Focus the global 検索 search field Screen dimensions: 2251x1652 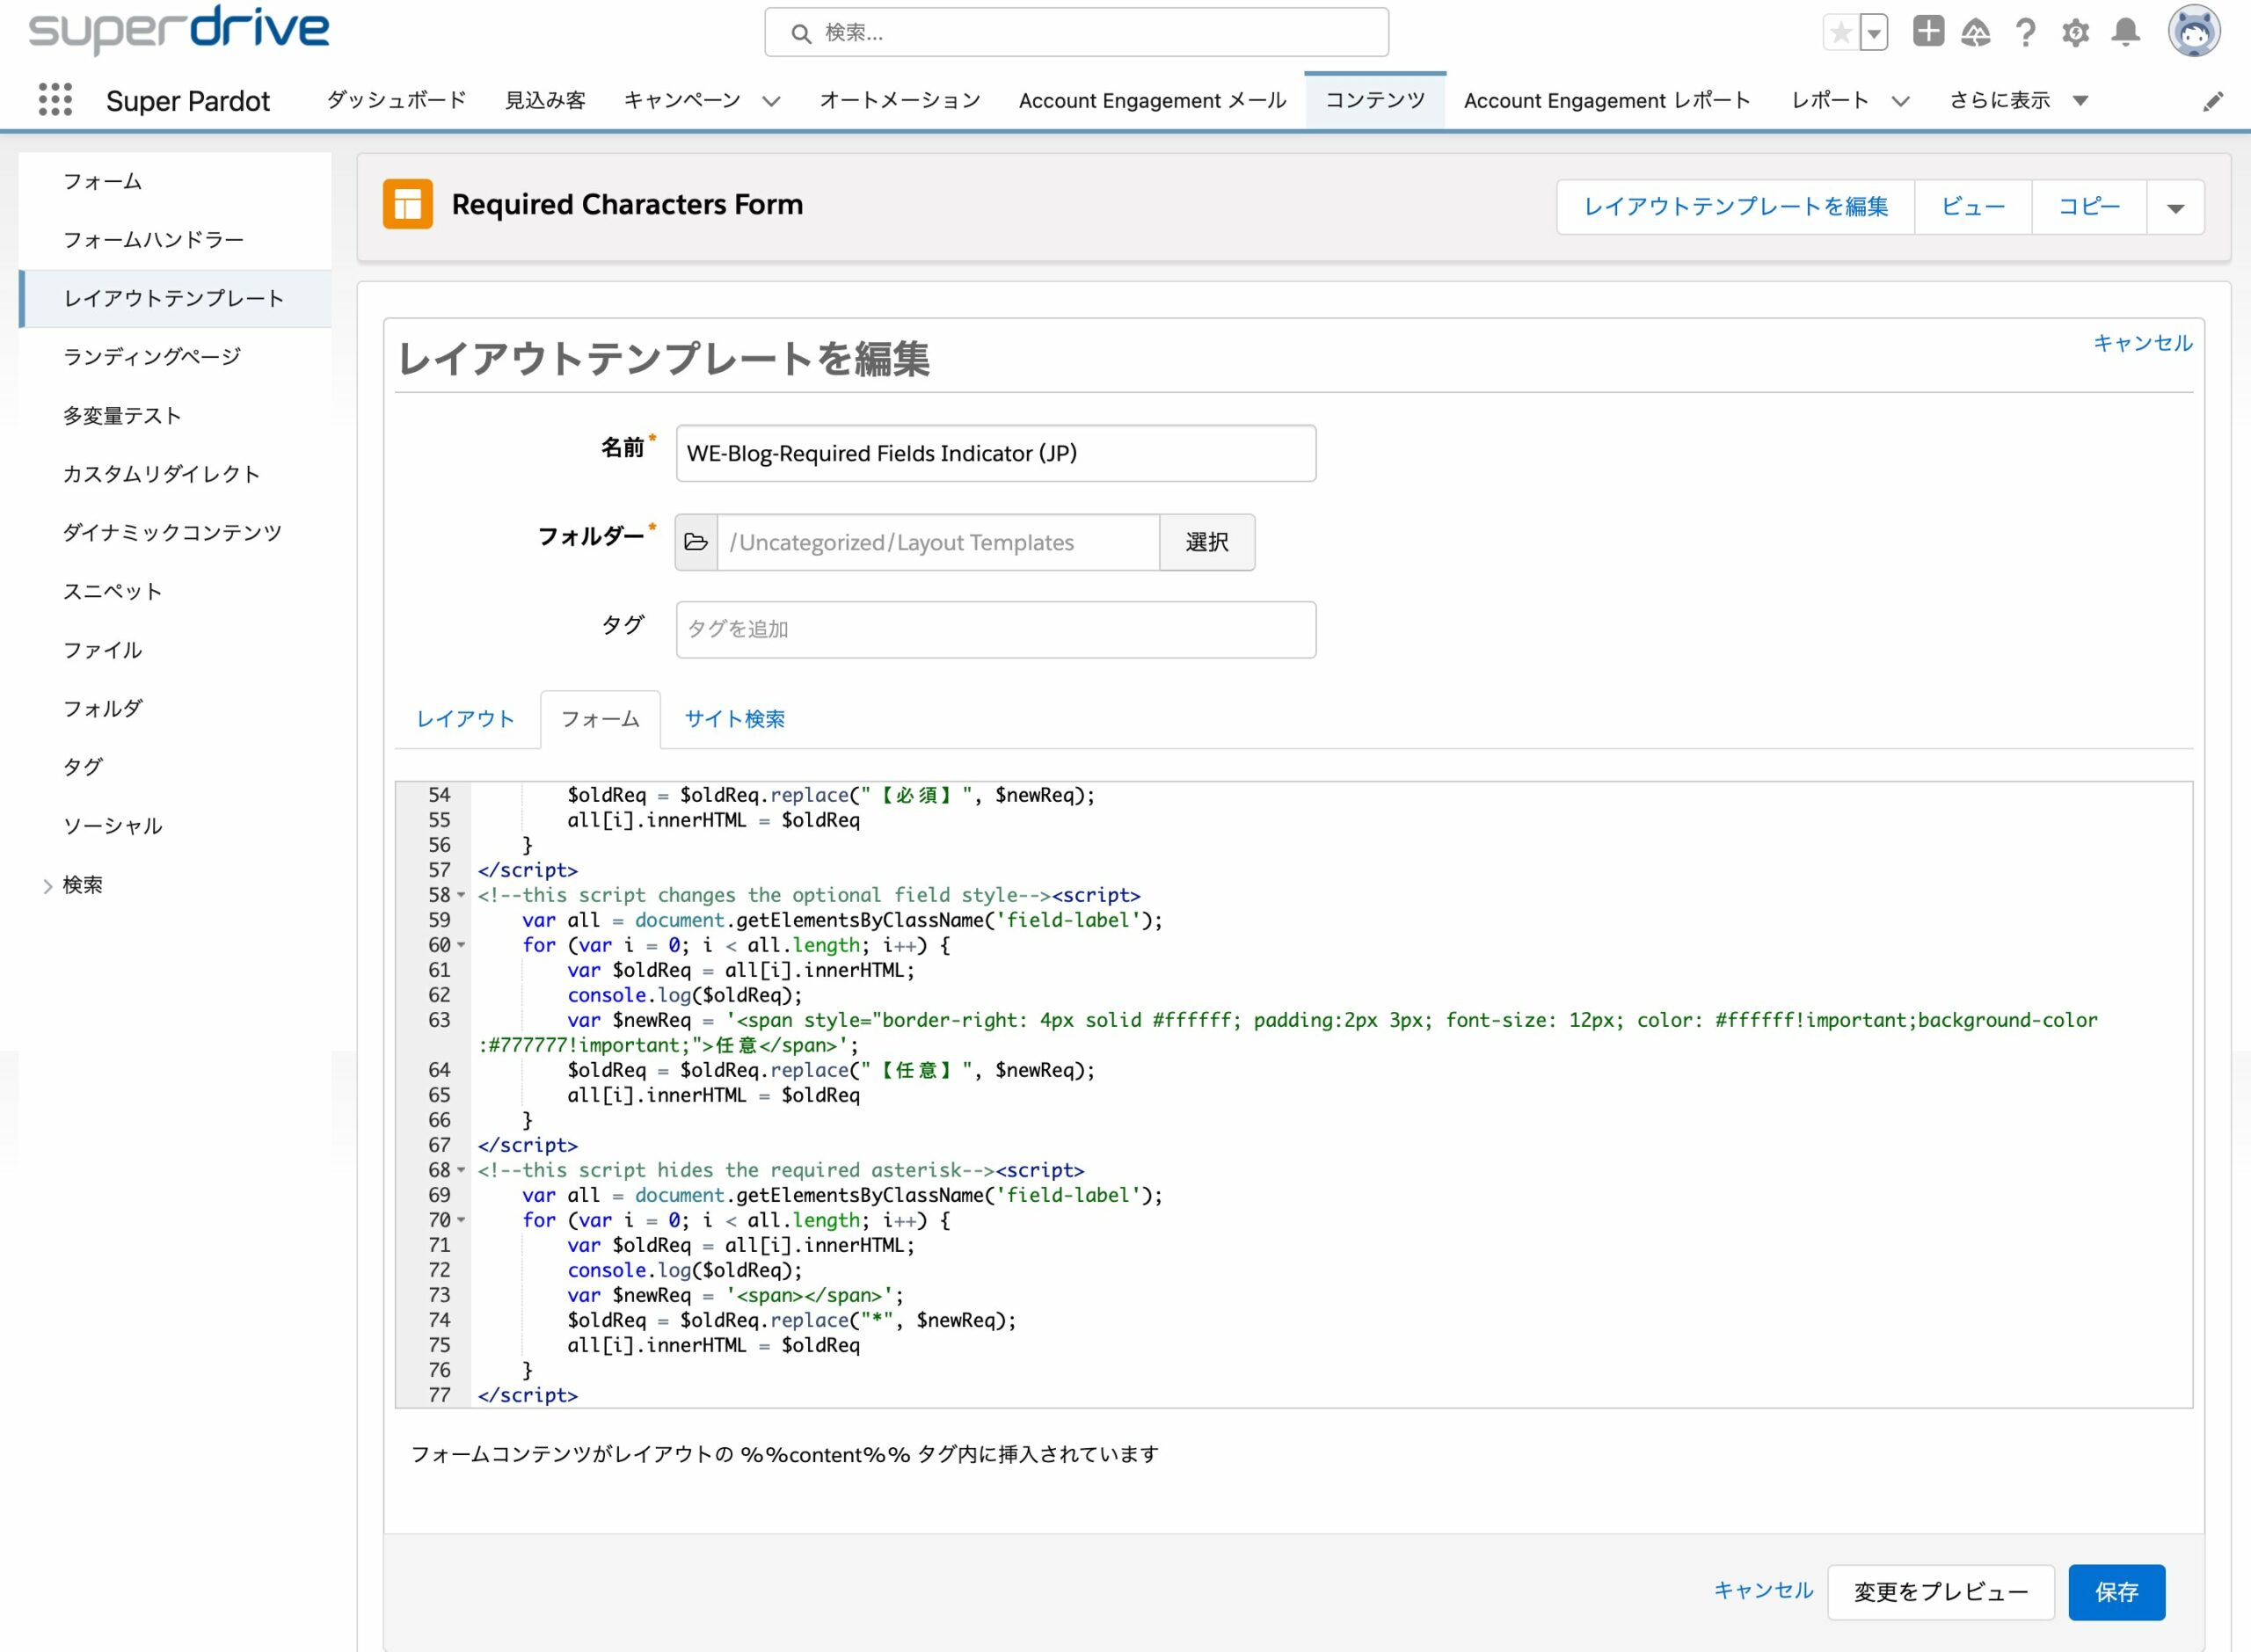pyautogui.click(x=1076, y=33)
